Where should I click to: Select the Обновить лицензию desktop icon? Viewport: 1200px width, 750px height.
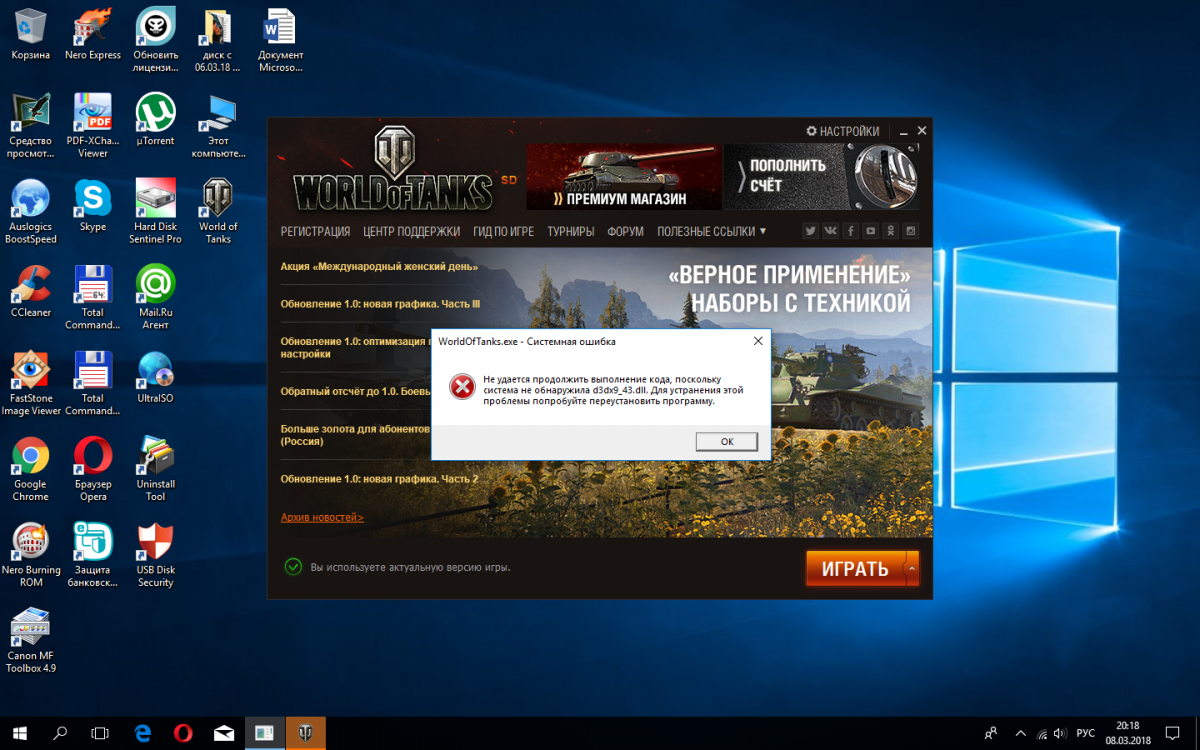155,40
